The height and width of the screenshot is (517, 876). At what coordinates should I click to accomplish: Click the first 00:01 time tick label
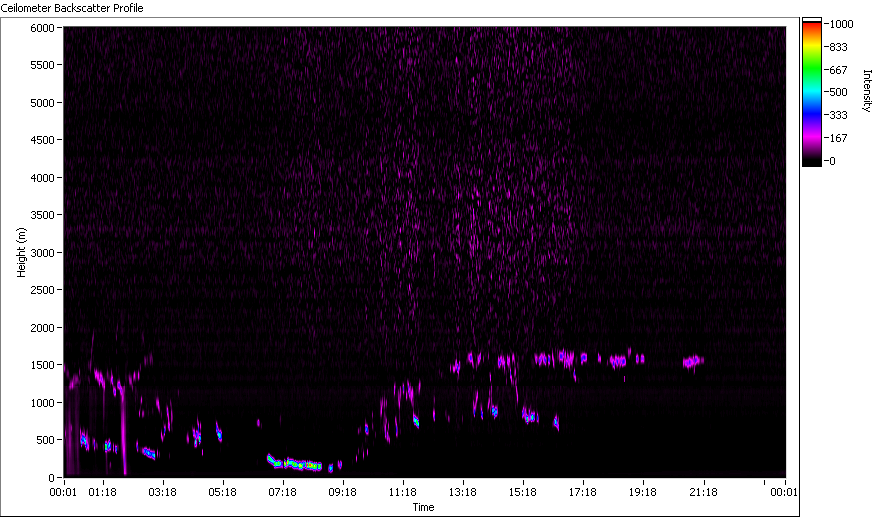[x=63, y=492]
